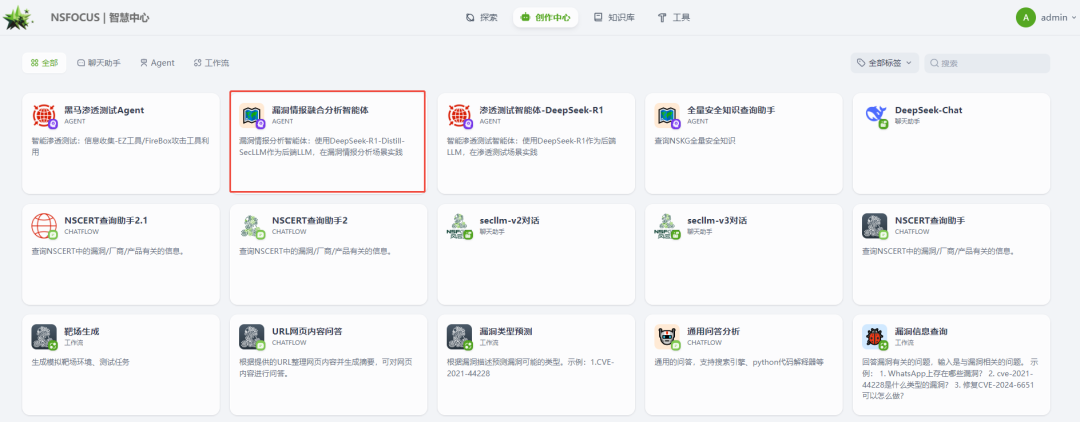Open NSCERT查询助手2.1 card title
The image size is (1080, 422).
click(106, 220)
